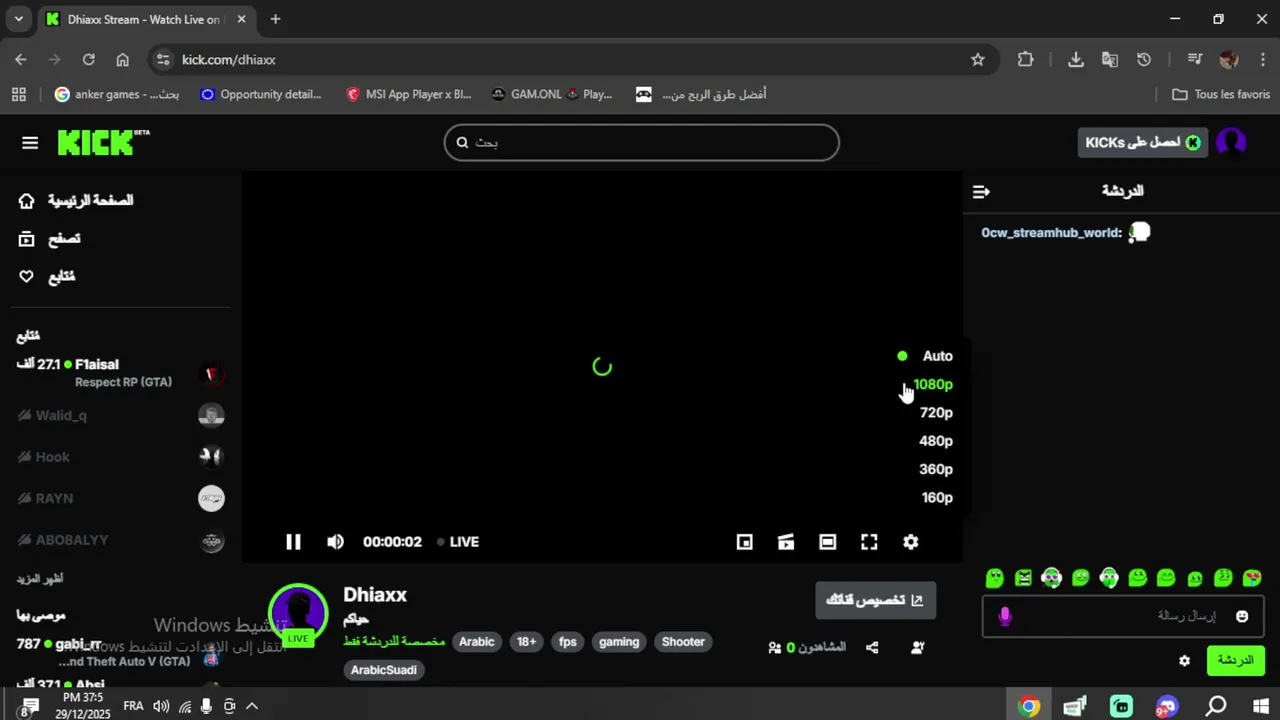Bookmark this page with star icon
The width and height of the screenshot is (1280, 720).
click(x=978, y=60)
